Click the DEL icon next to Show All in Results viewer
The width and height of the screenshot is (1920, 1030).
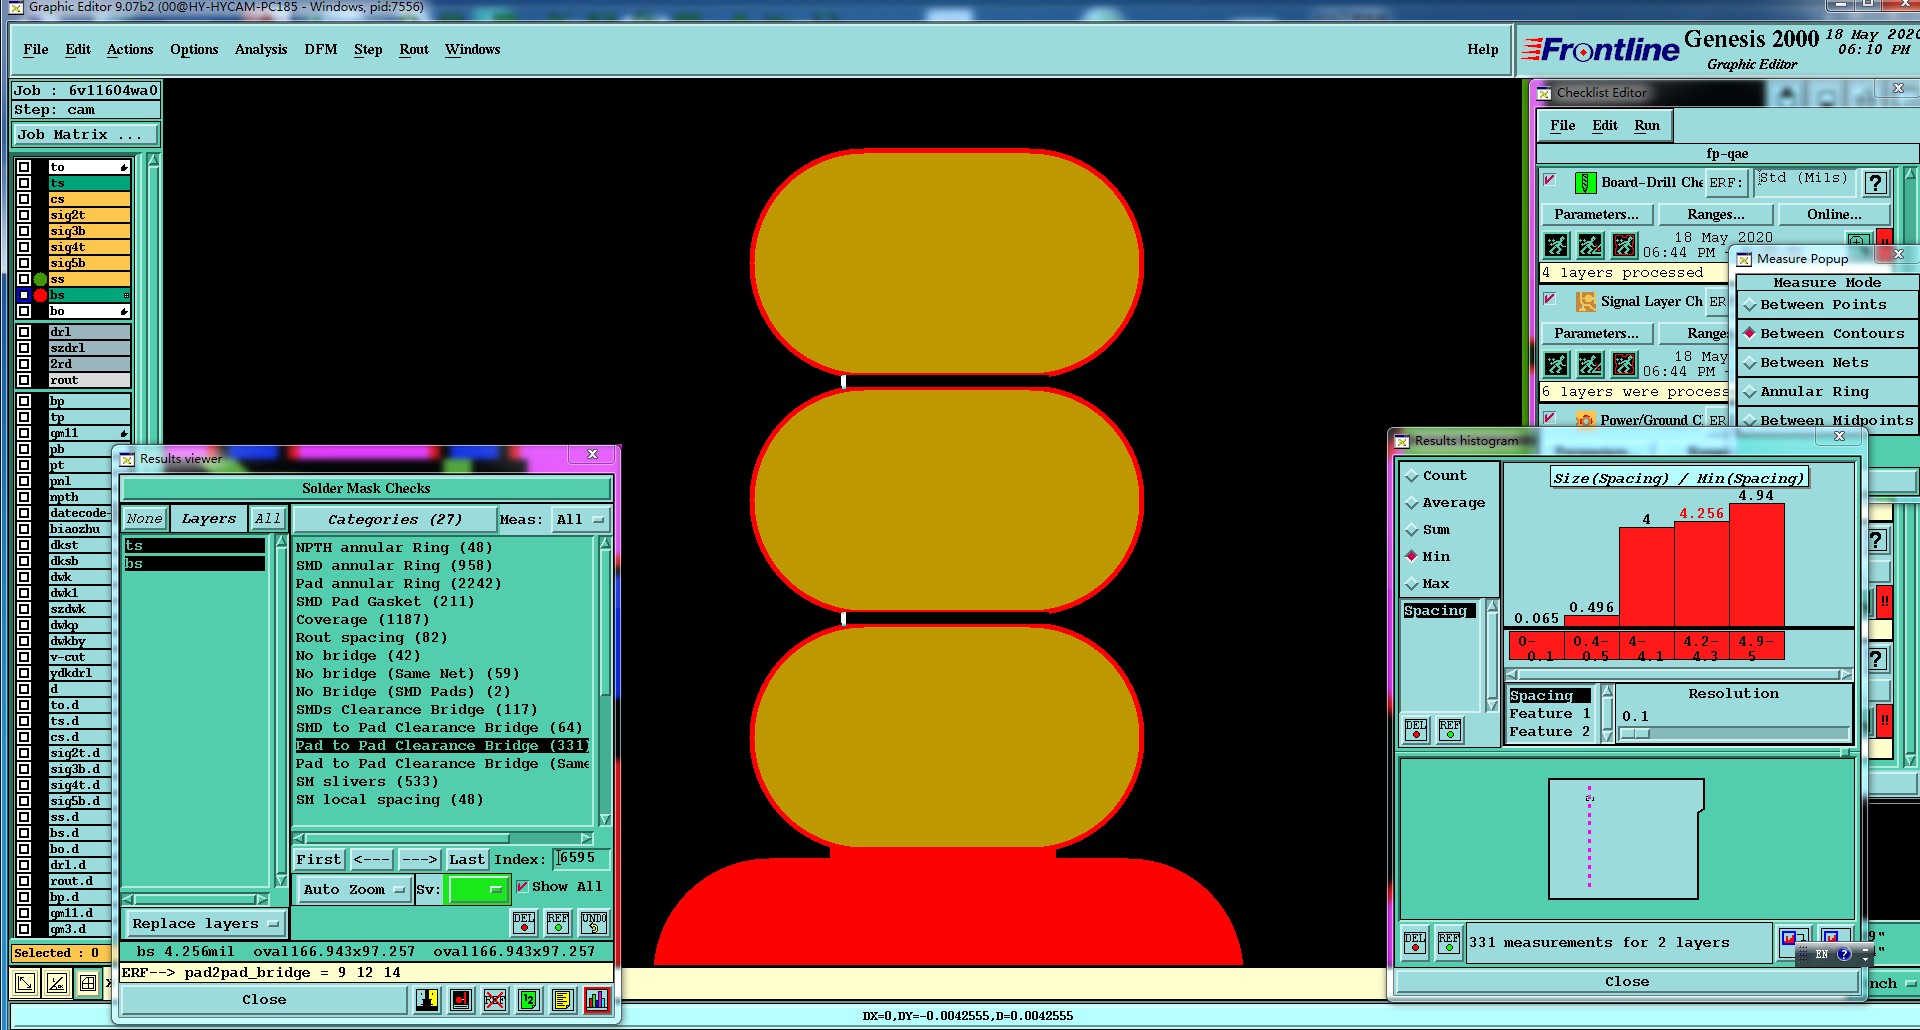tap(524, 922)
